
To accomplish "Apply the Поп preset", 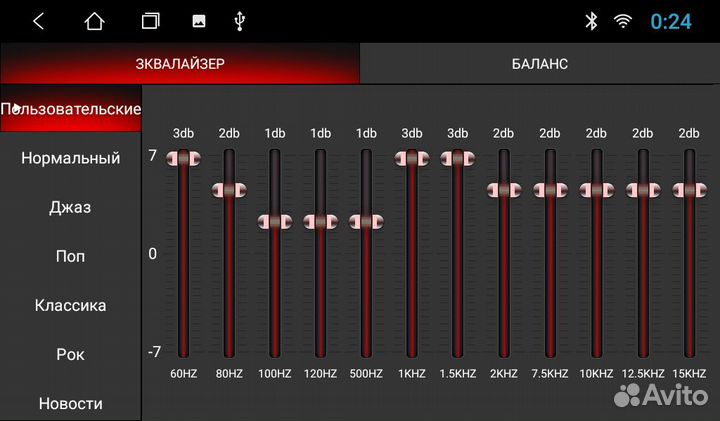I will (70, 256).
